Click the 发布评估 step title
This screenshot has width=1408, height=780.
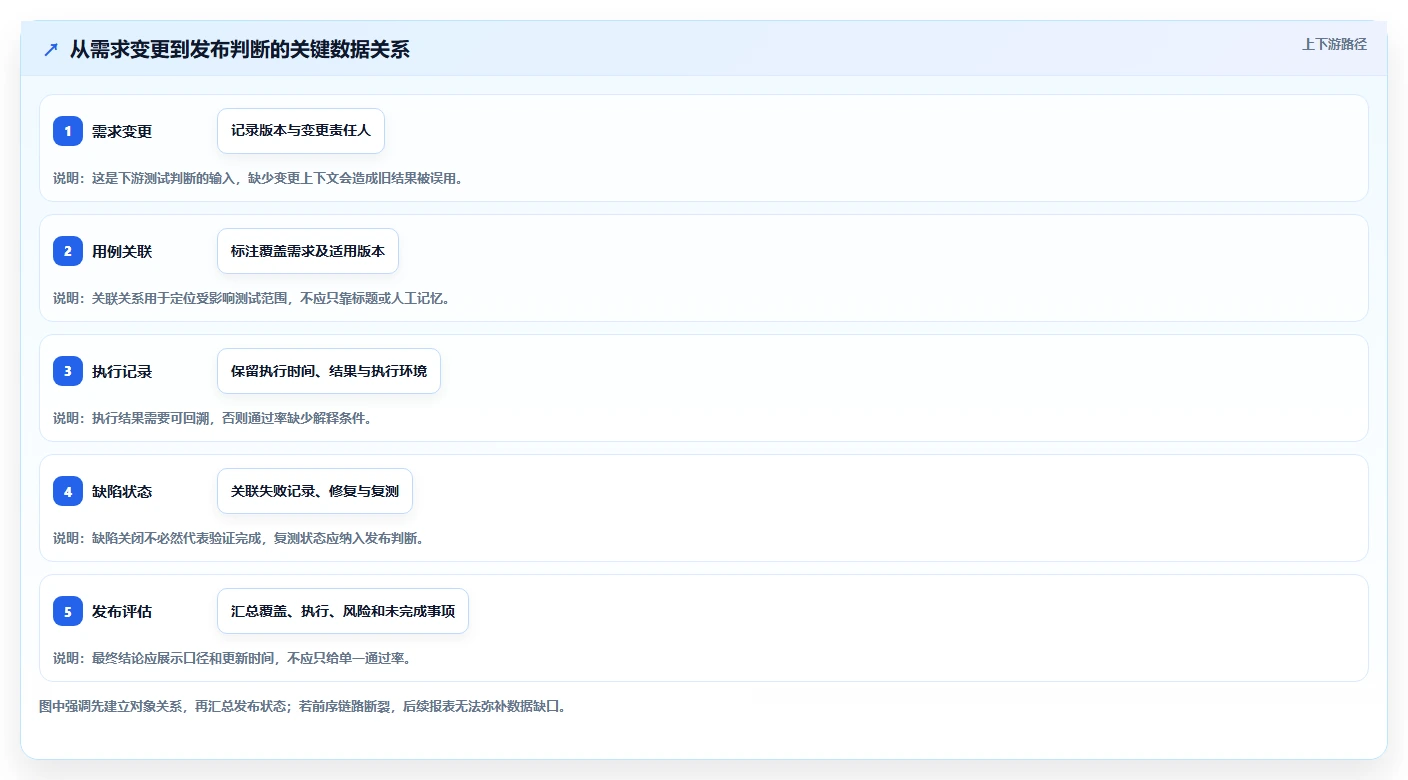(122, 611)
